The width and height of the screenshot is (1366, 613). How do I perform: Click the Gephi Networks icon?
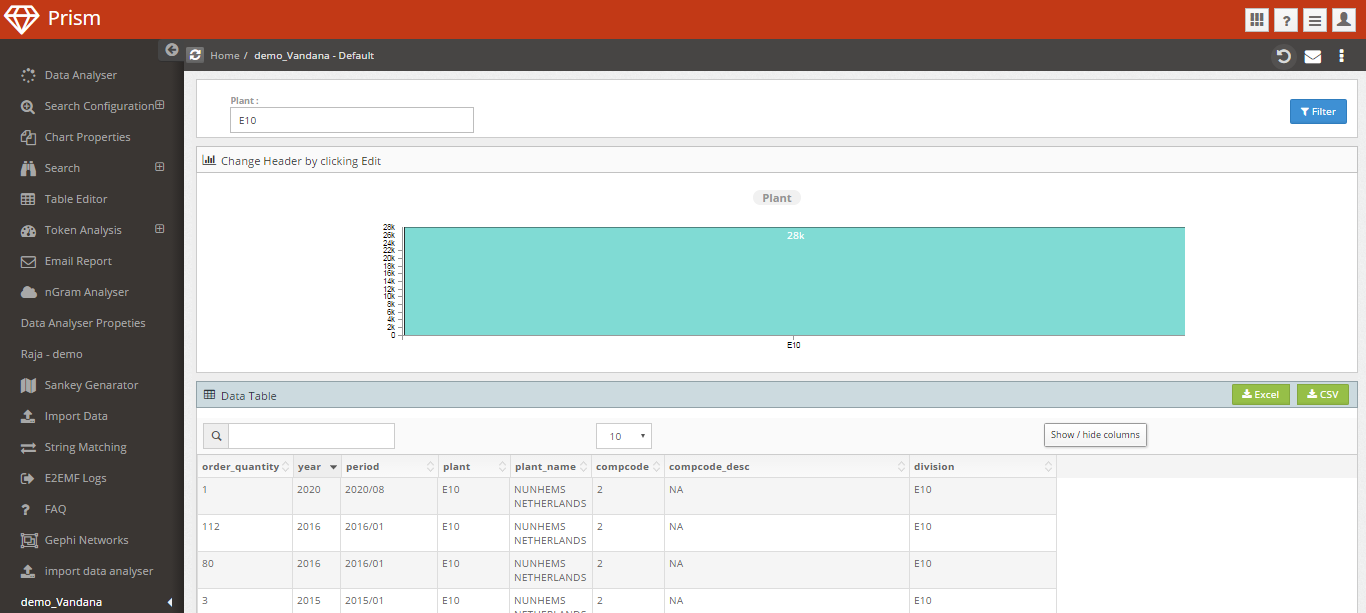point(28,540)
